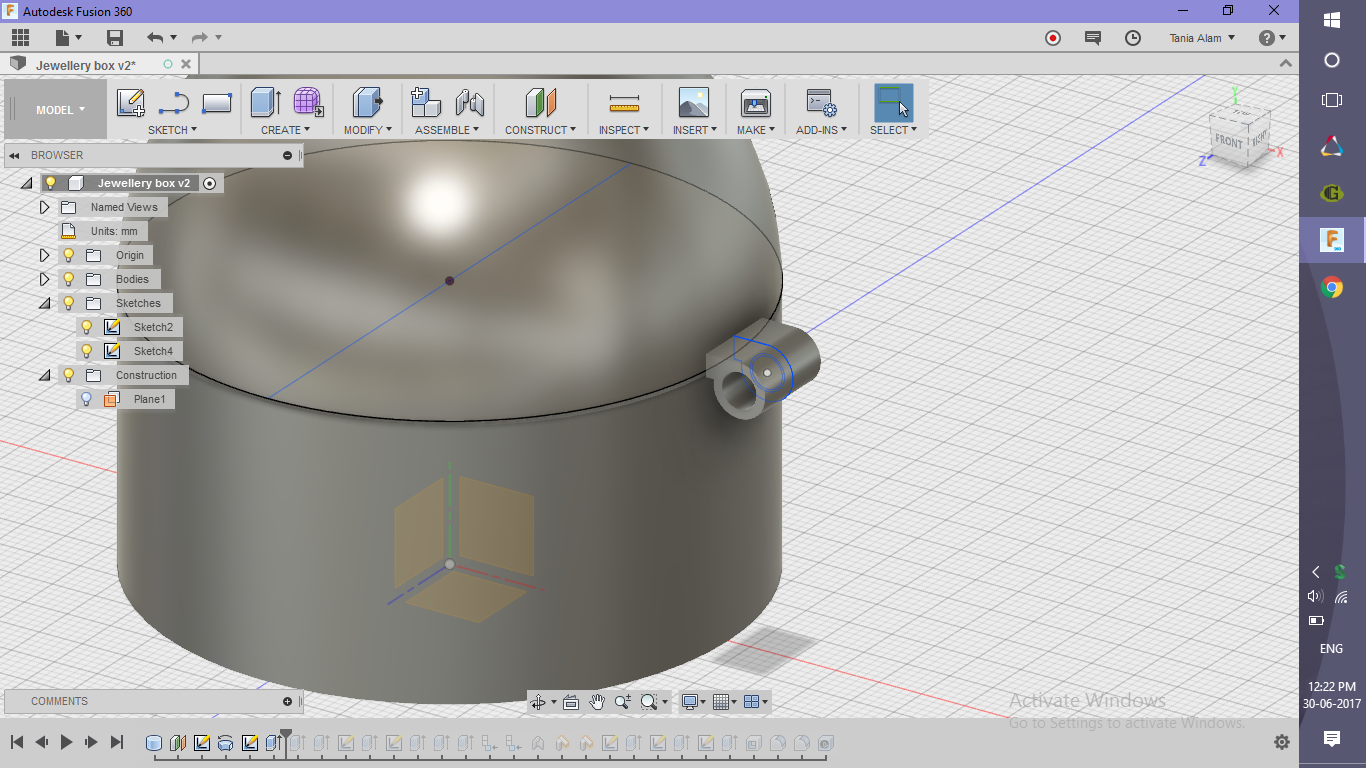Activate component radio button for Jewellery box v2
The height and width of the screenshot is (768, 1366).
209,183
